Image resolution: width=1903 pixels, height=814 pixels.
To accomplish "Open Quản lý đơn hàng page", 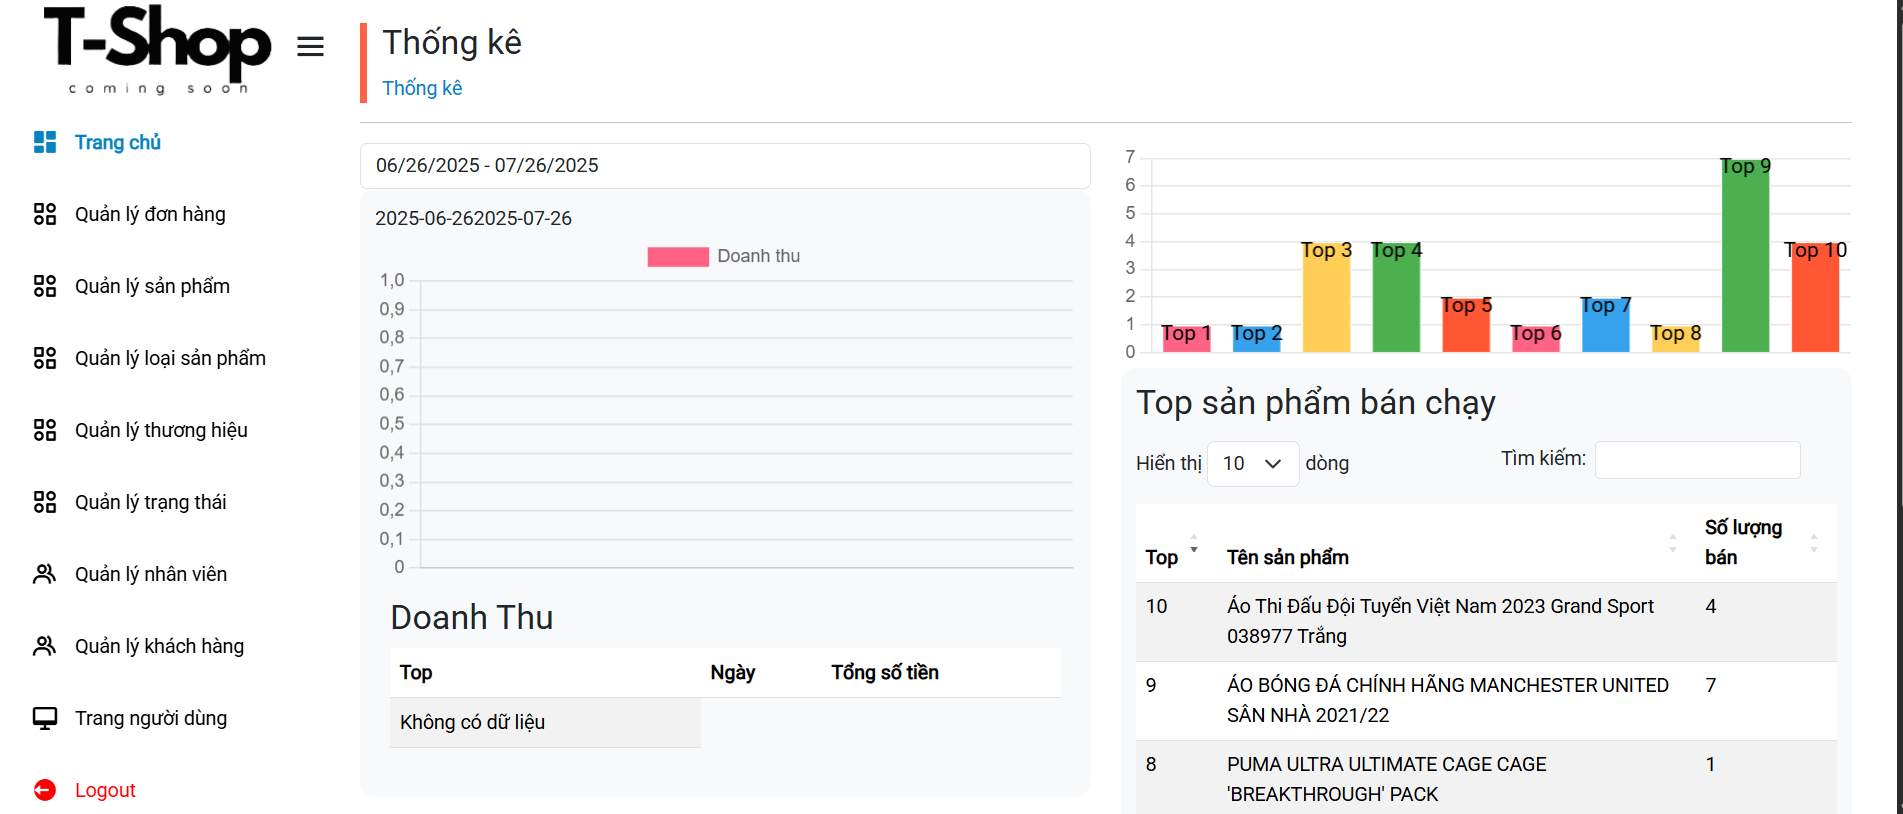I will [150, 214].
